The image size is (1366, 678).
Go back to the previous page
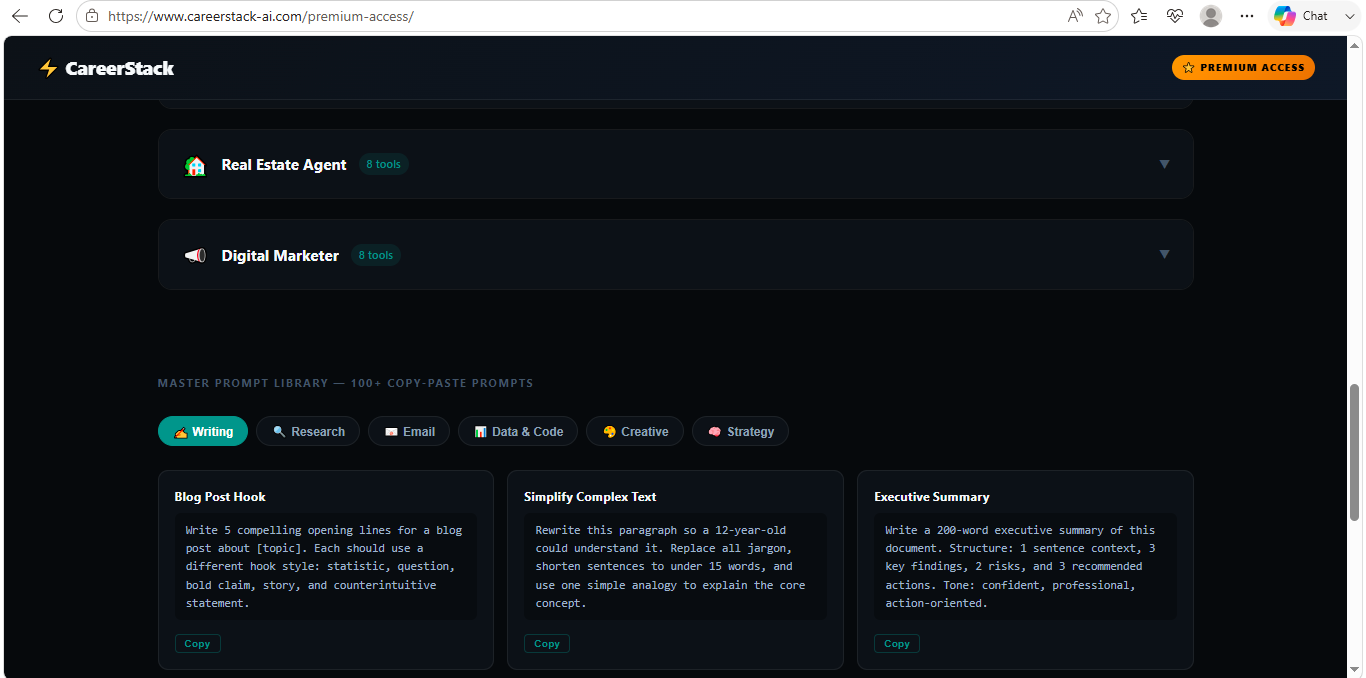20,16
